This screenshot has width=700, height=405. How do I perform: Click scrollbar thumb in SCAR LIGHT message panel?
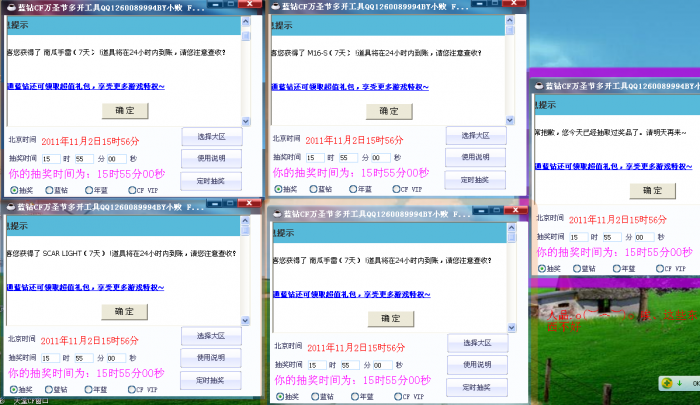click(245, 230)
